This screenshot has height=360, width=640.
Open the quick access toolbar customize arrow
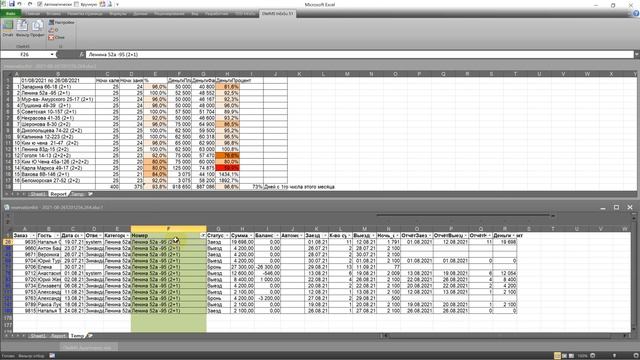click(118, 4)
